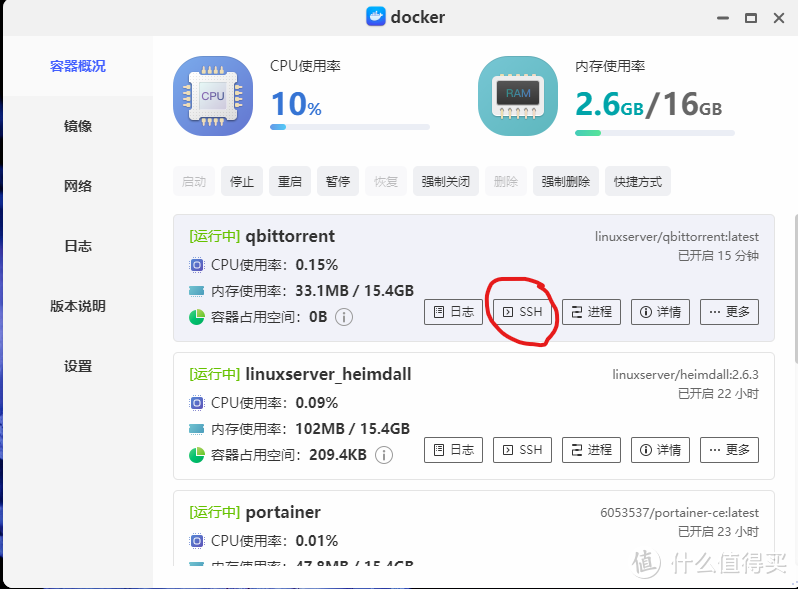Open the 网络 sidebar section
Image resolution: width=798 pixels, height=589 pixels.
click(78, 186)
